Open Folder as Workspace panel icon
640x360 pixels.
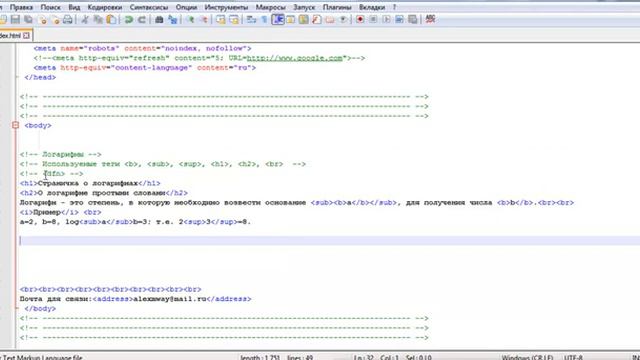point(330,19)
